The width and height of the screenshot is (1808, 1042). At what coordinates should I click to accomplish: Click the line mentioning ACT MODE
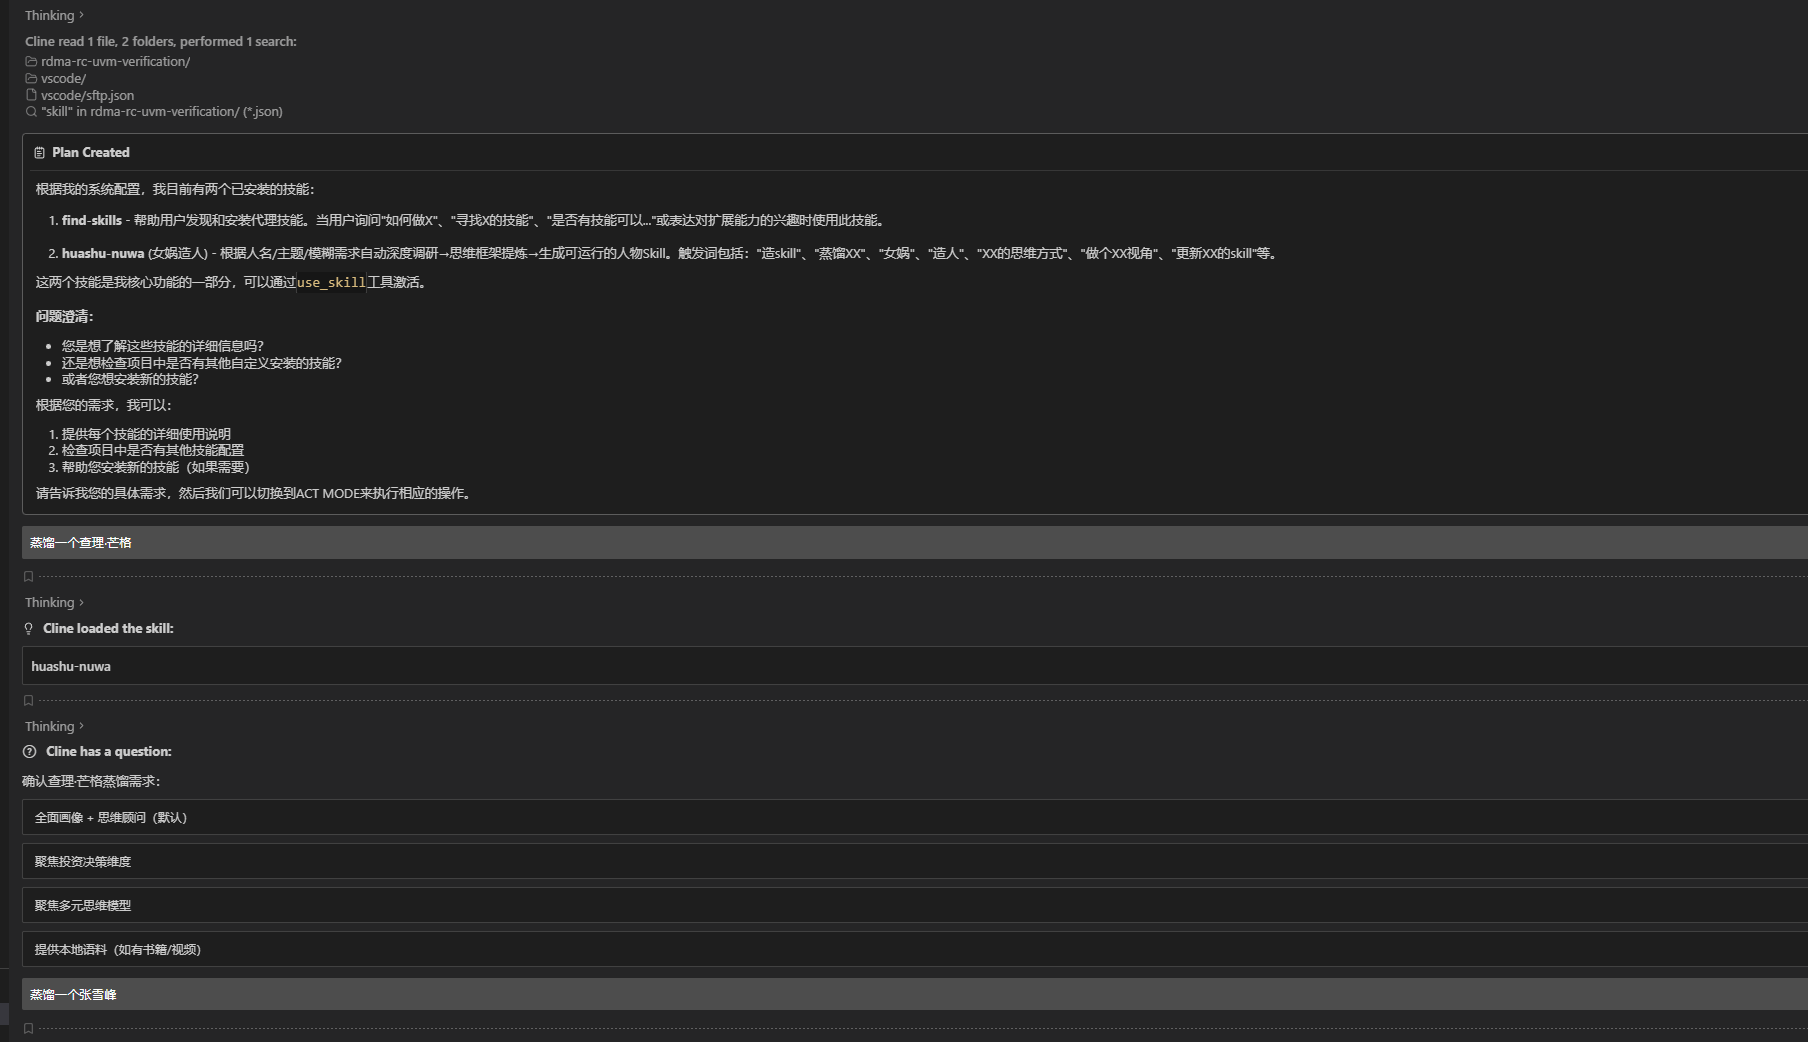click(254, 493)
